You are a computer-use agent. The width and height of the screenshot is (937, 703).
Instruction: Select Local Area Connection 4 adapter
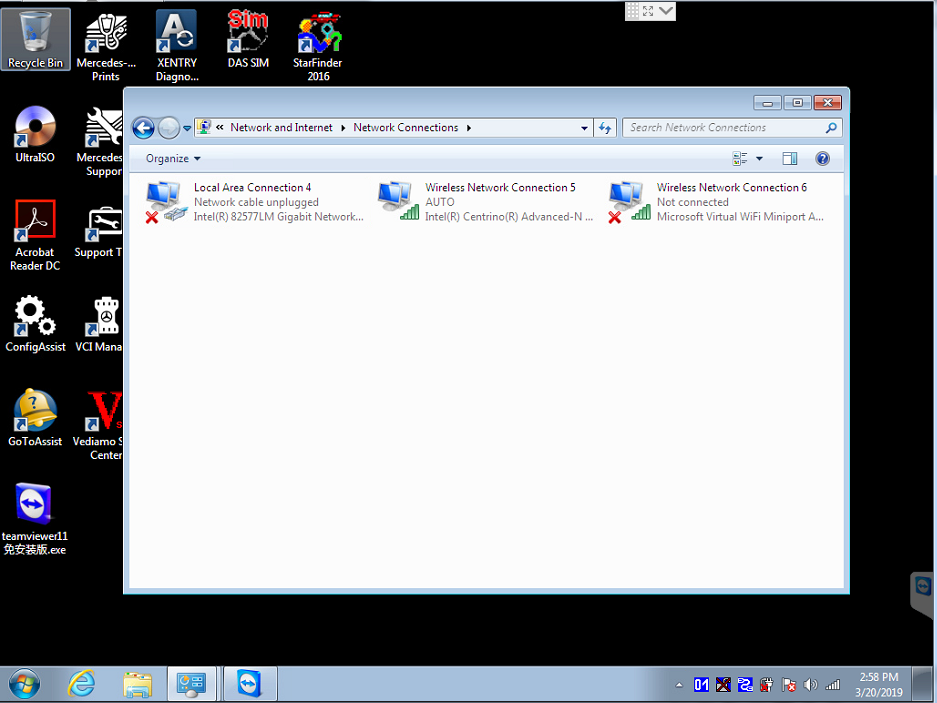[255, 202]
